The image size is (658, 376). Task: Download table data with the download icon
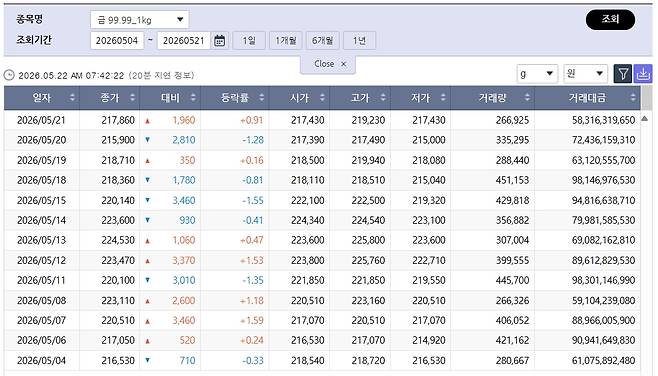[642, 74]
